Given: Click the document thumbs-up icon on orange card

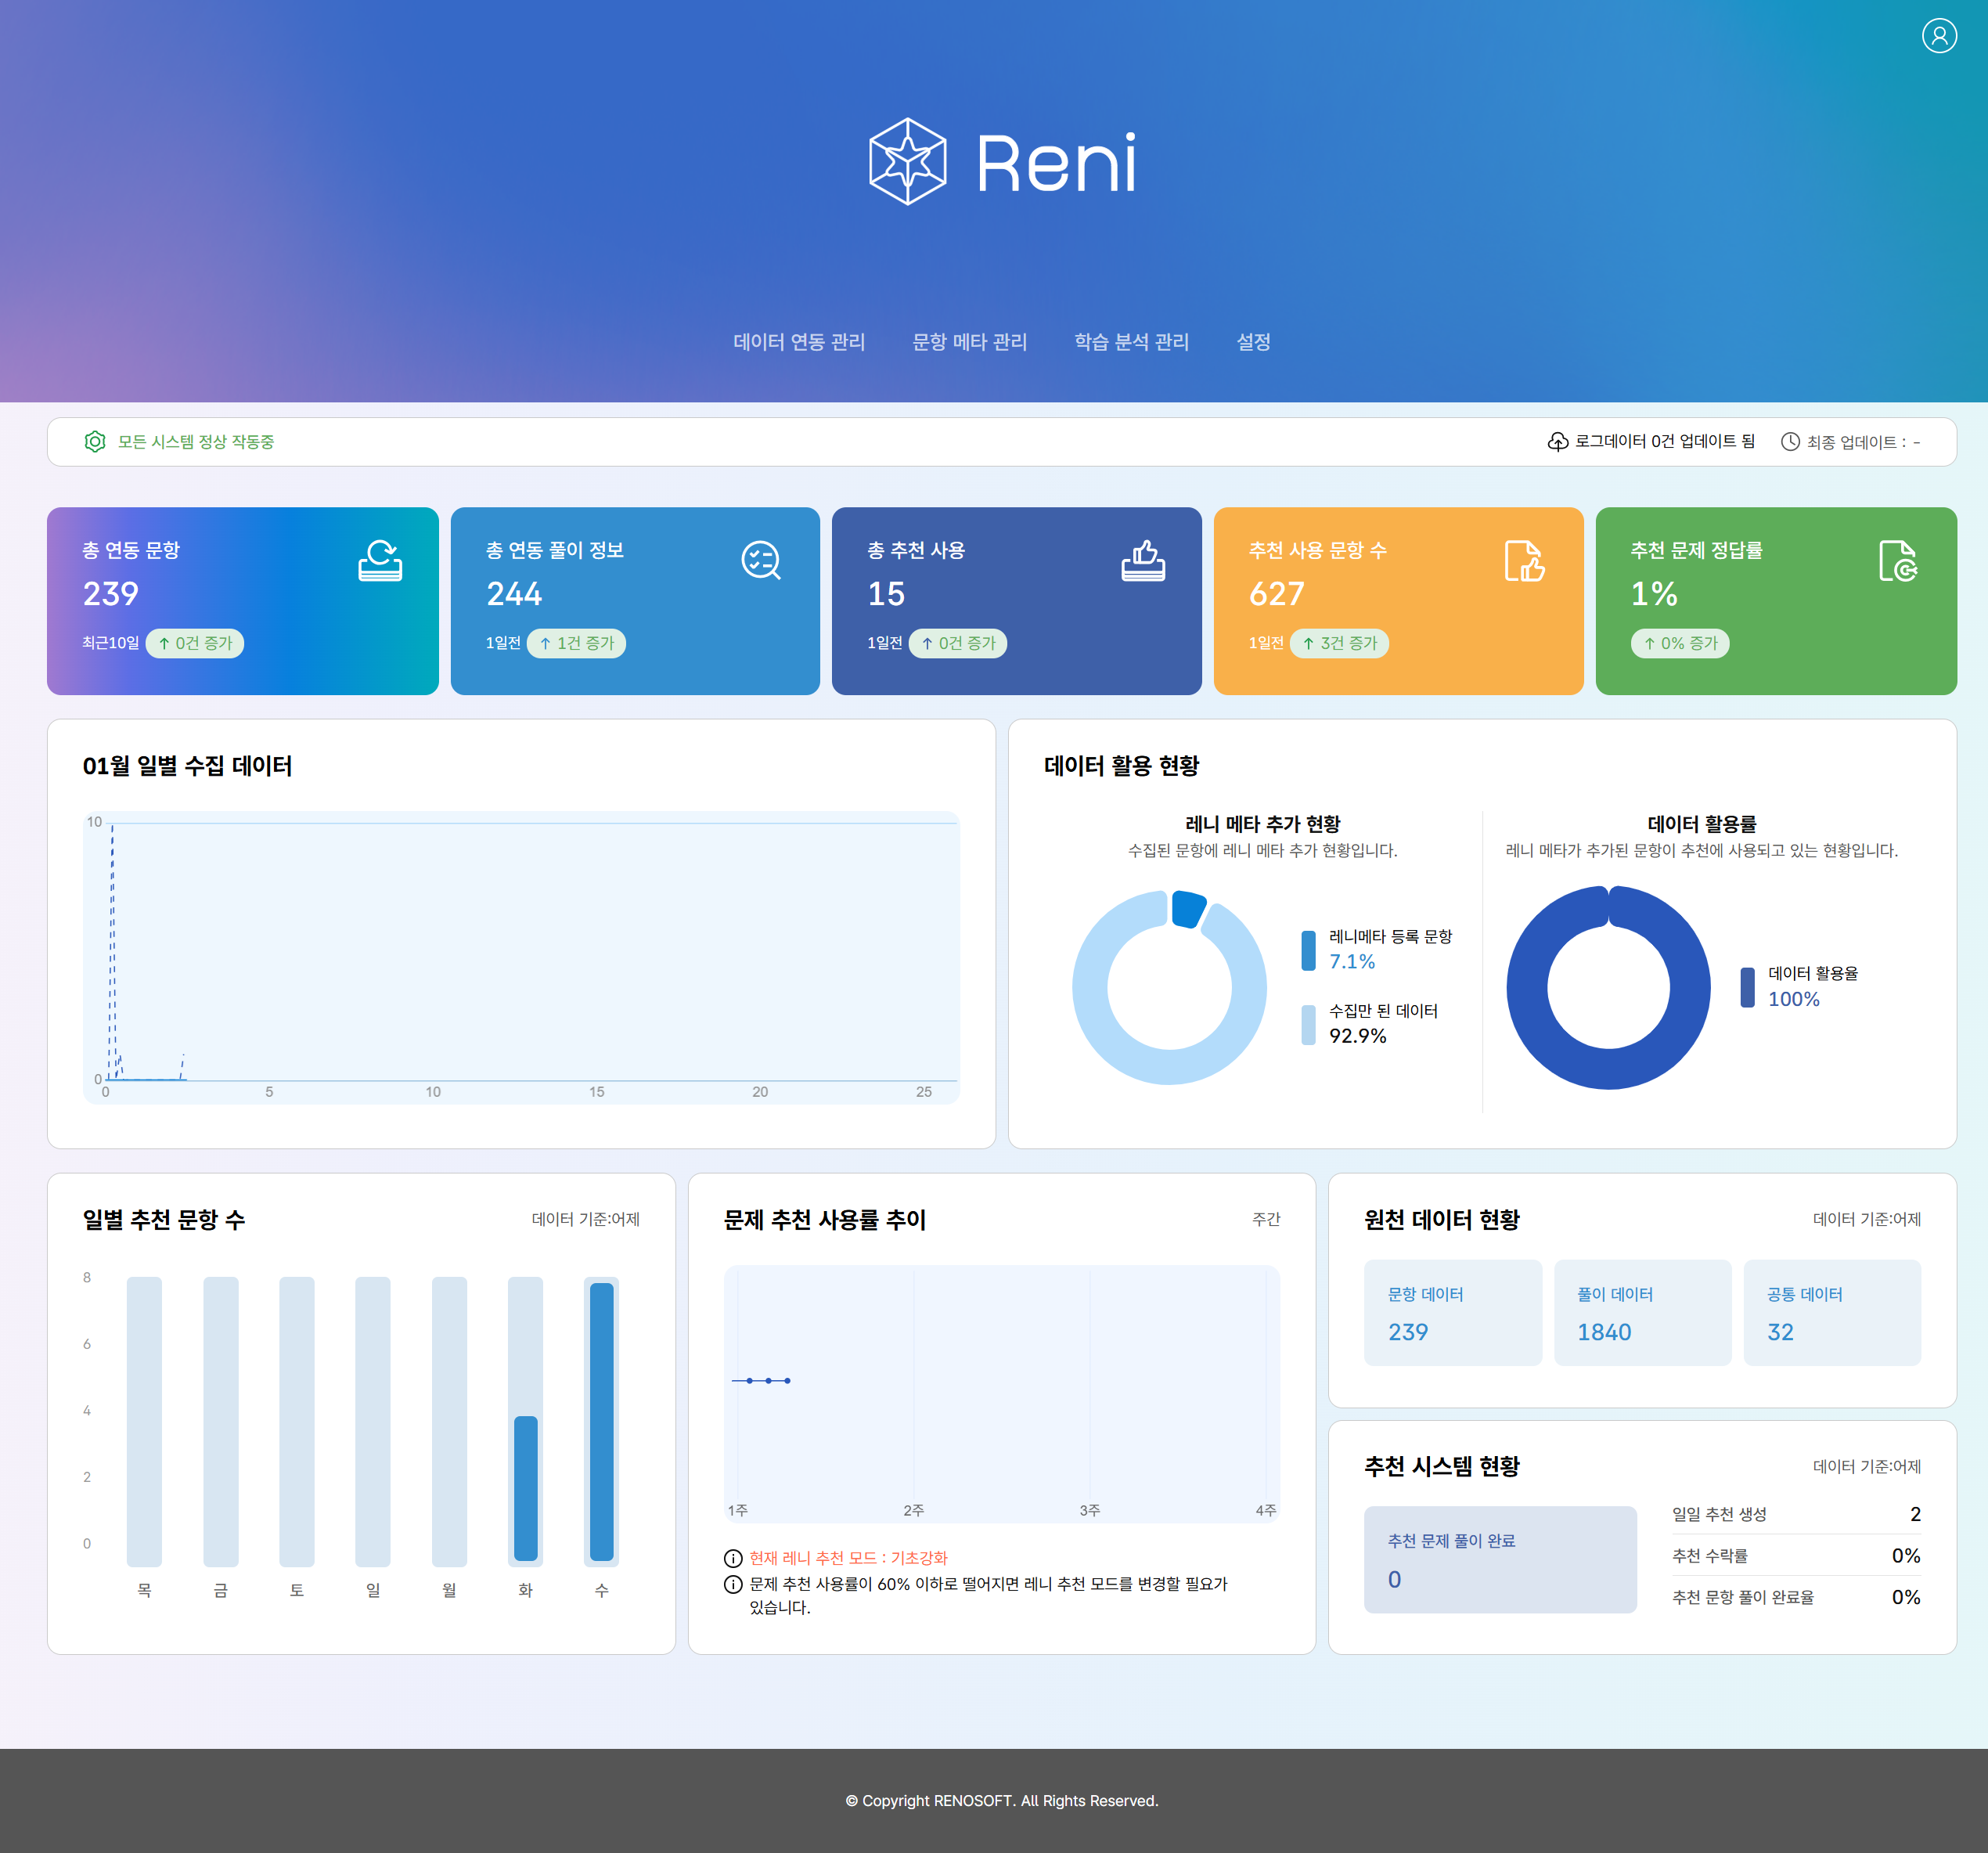Looking at the screenshot, I should [1524, 561].
